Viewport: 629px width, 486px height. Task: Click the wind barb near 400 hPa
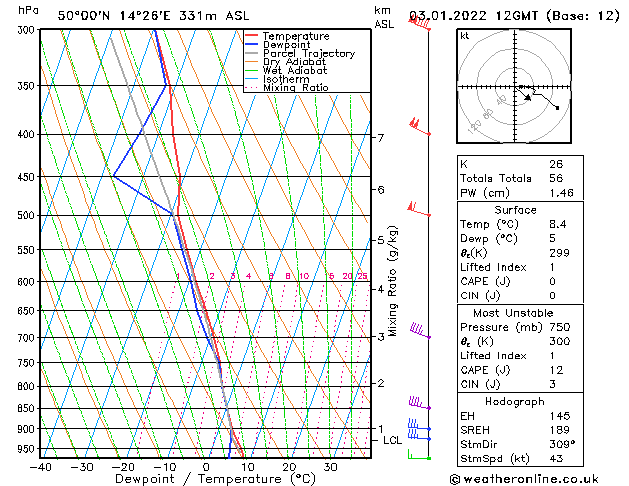click(418, 127)
